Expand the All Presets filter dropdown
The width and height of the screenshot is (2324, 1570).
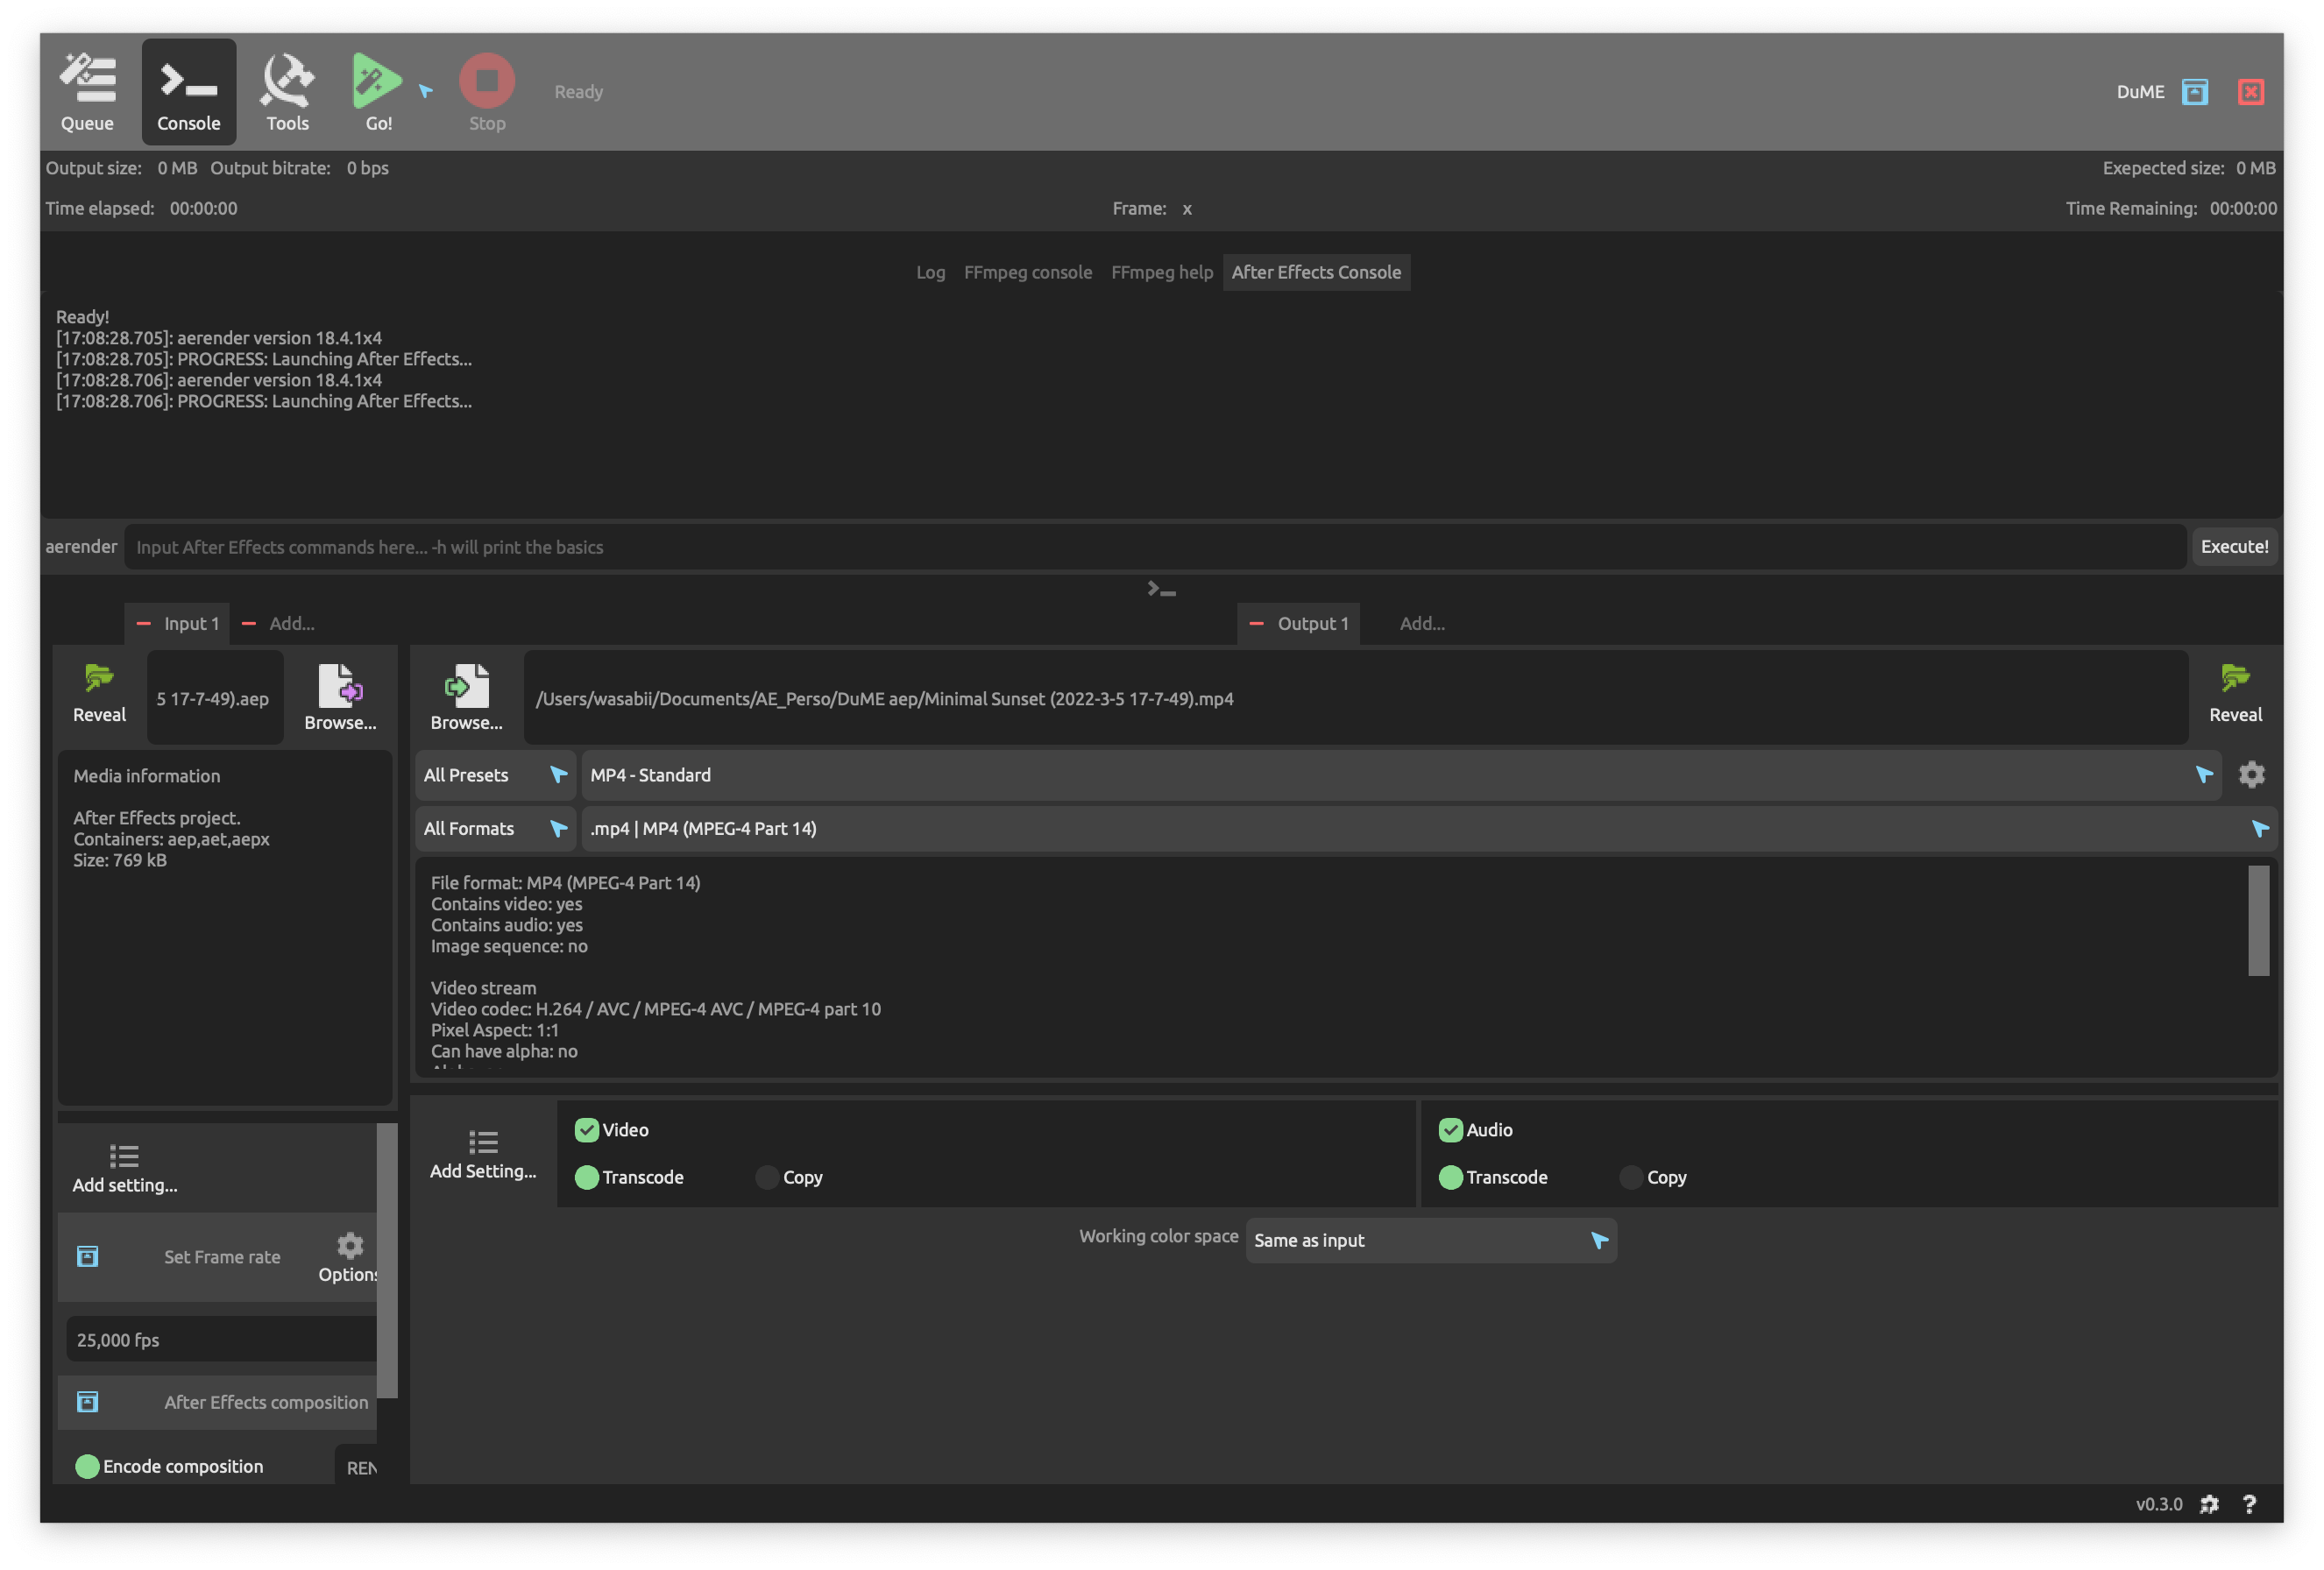pos(495,775)
